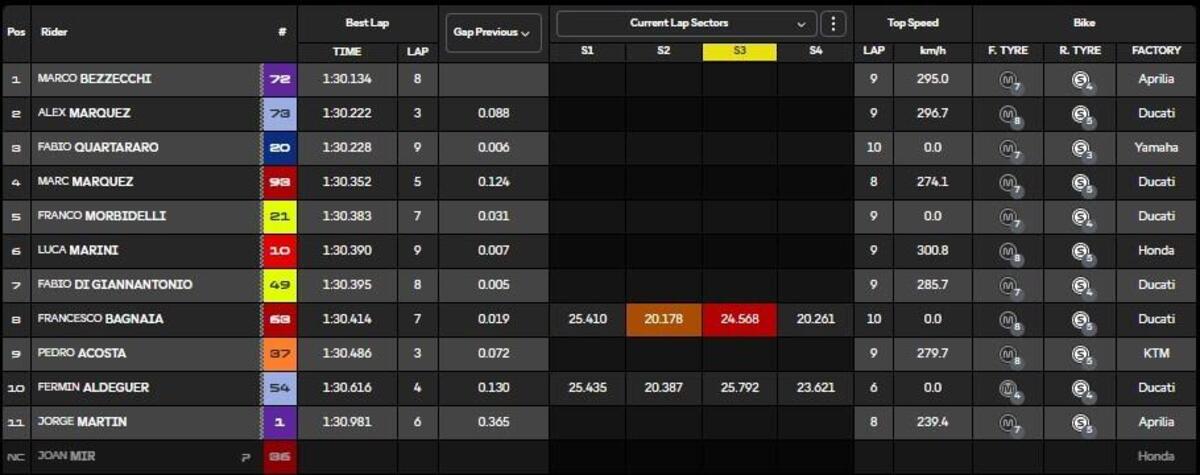Select the S1 sector column header
Image resolution: width=1200 pixels, height=475 pixels.
coord(587,51)
